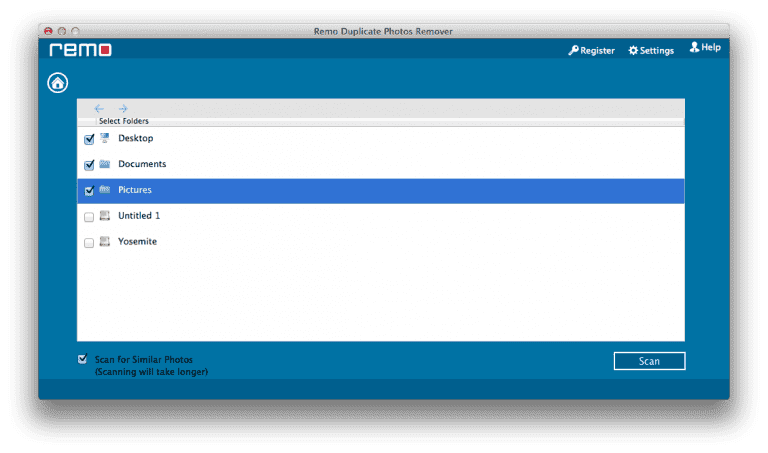The width and height of the screenshot is (768, 453).
Task: Click the back navigation arrow
Action: pyautogui.click(x=99, y=108)
